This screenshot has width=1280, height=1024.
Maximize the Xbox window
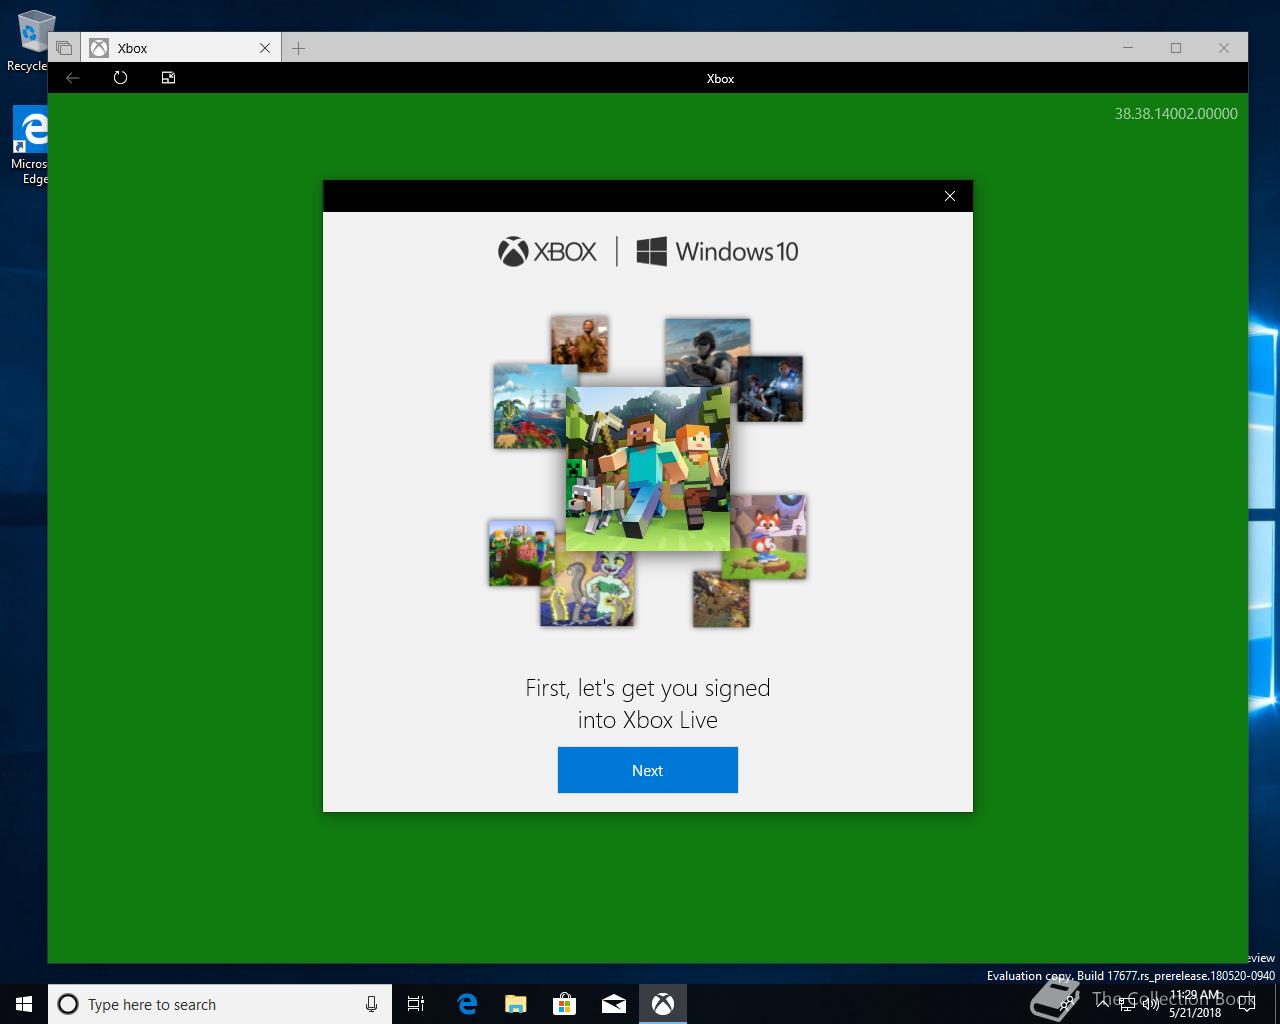click(1176, 48)
